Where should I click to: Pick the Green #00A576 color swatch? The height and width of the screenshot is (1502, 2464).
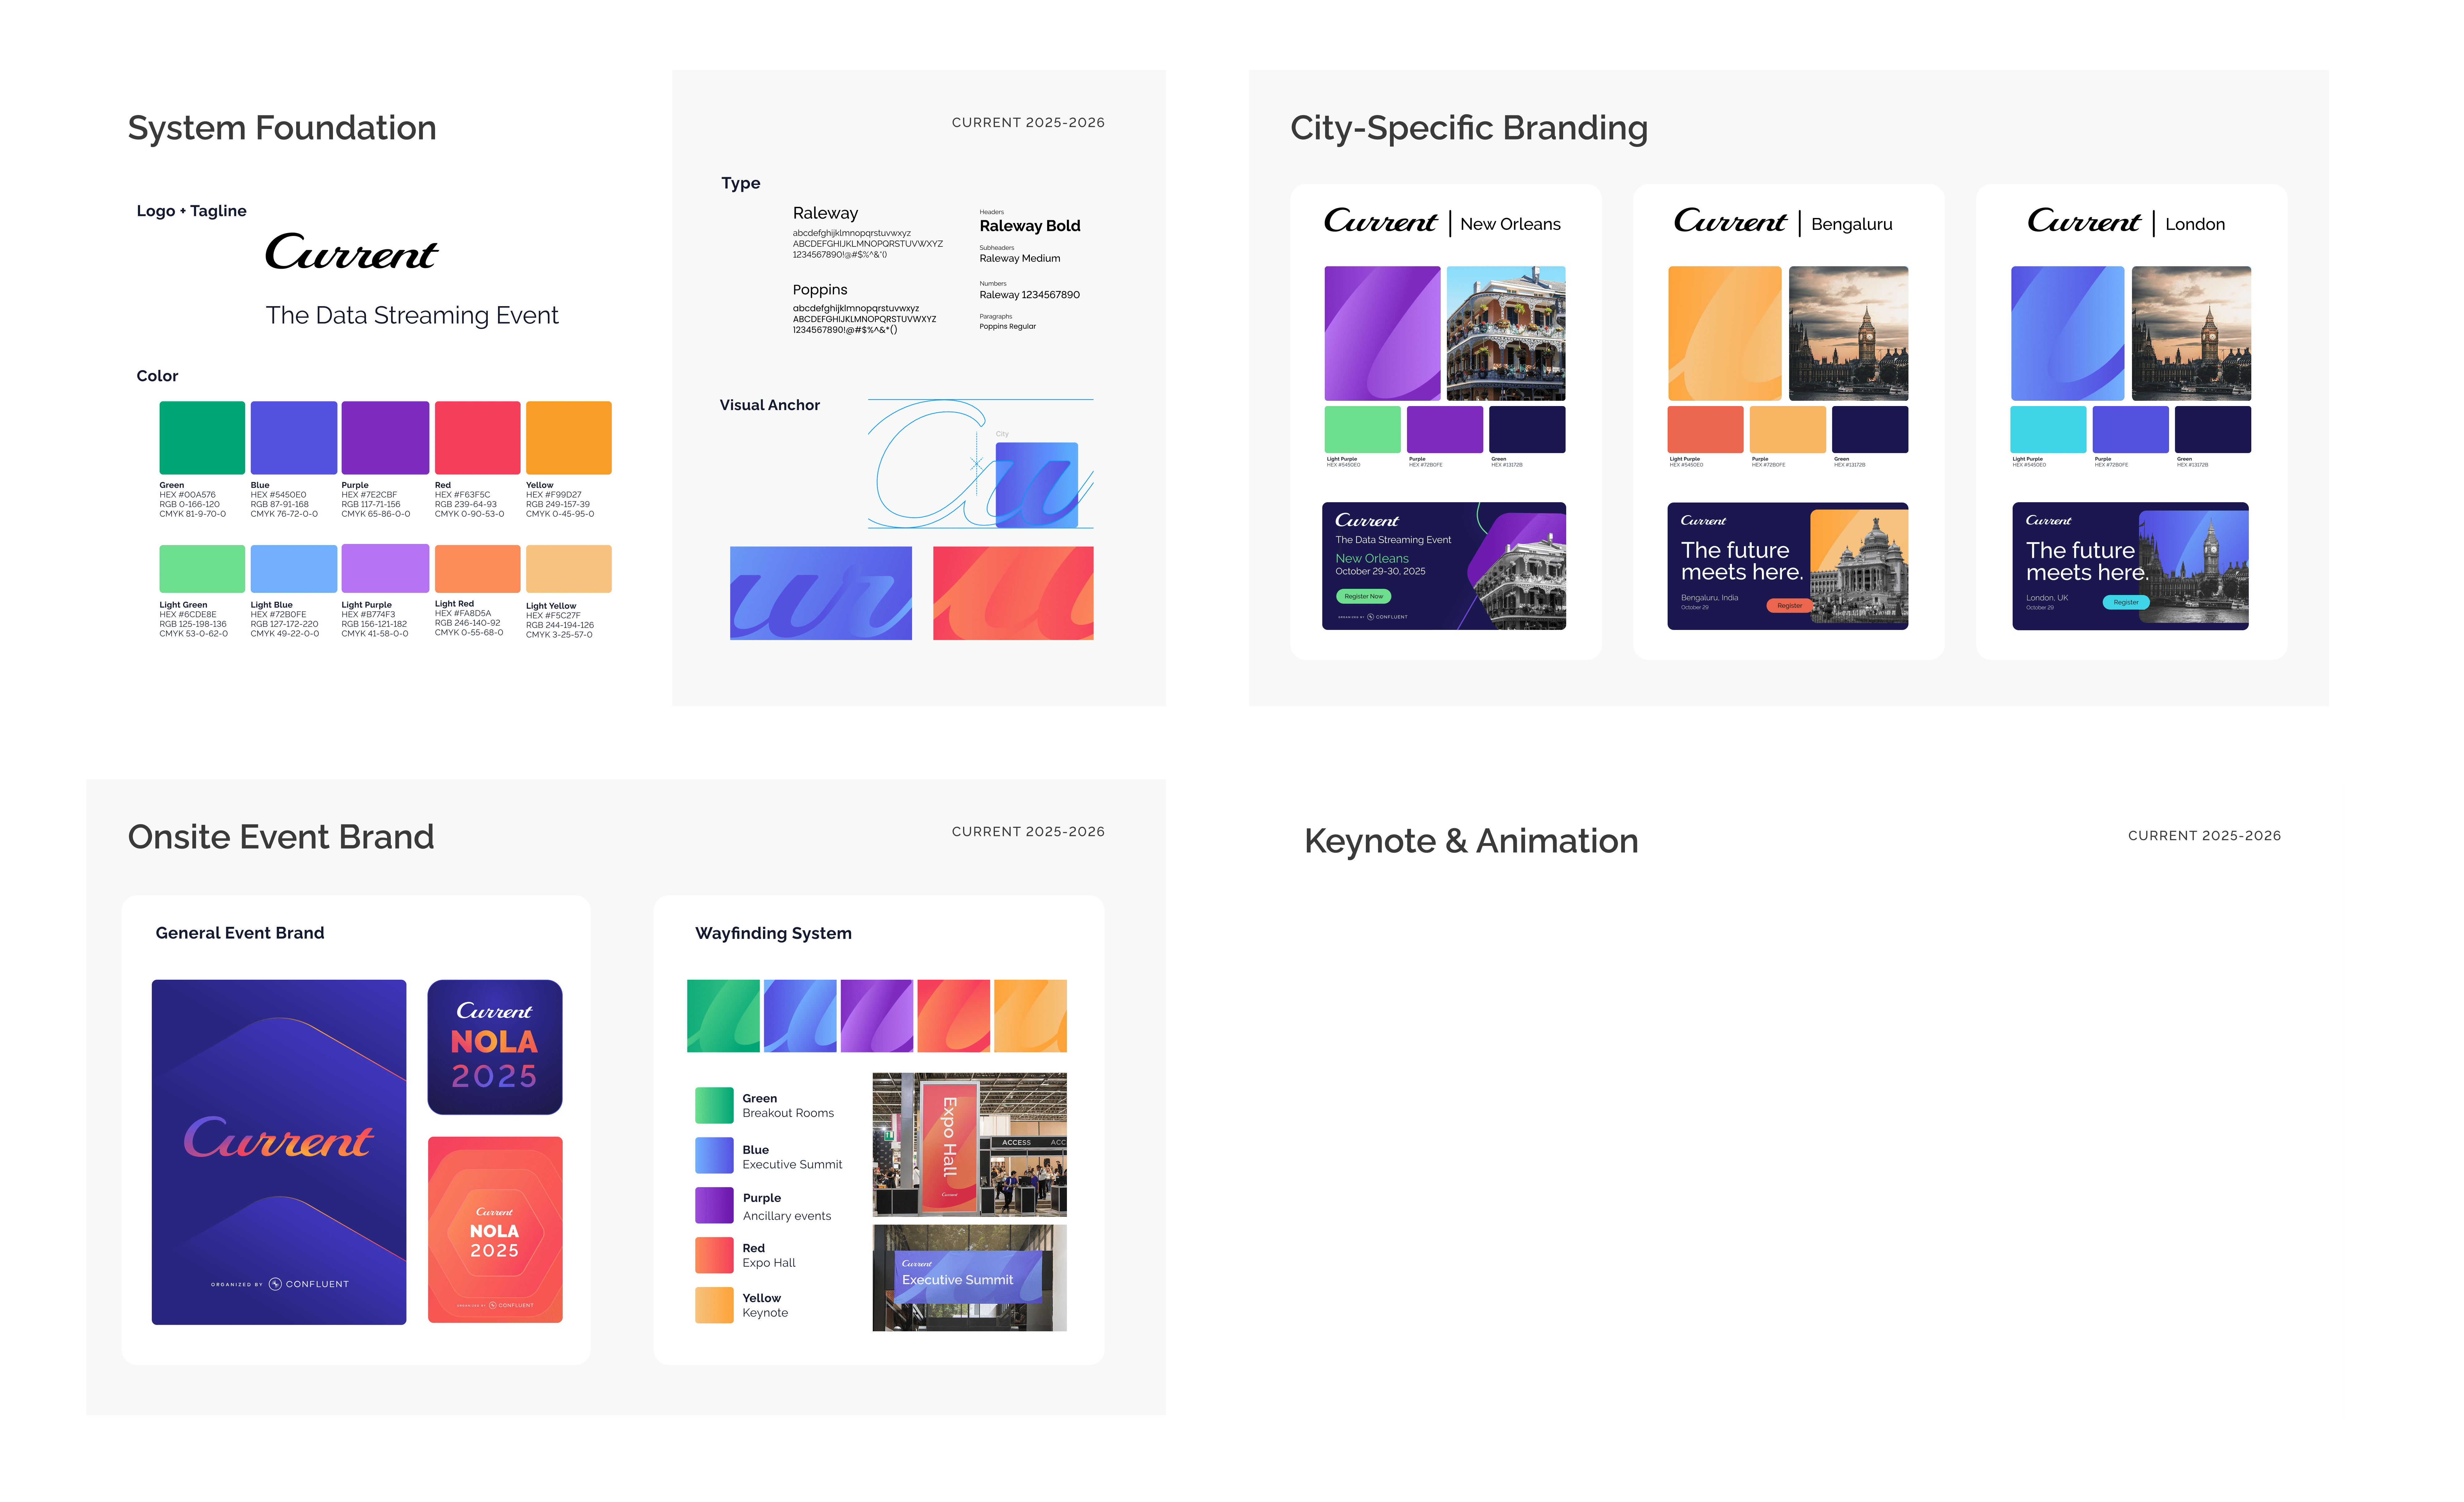point(202,438)
